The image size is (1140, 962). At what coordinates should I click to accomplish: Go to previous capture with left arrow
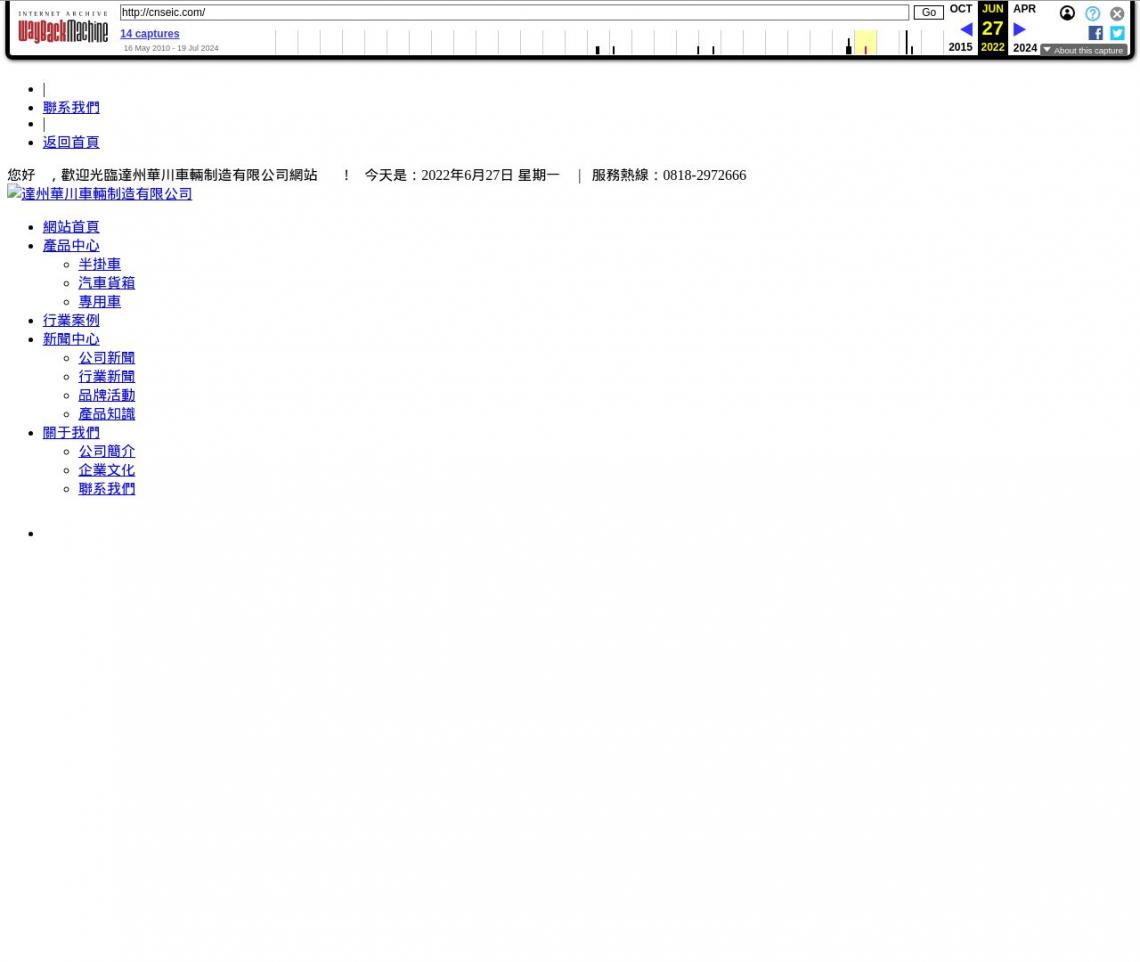point(965,29)
